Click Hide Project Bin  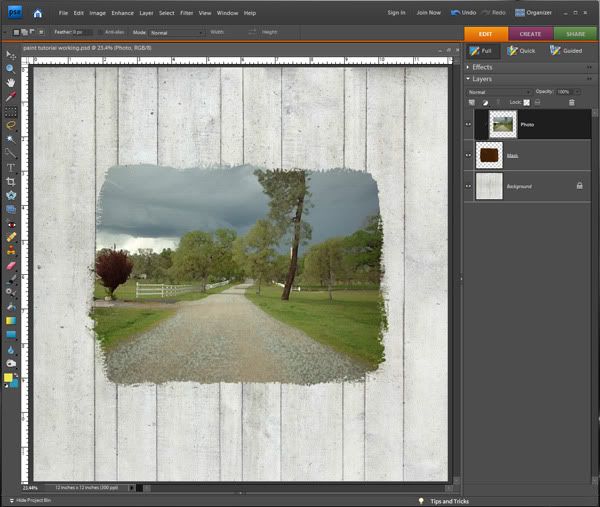[x=30, y=500]
